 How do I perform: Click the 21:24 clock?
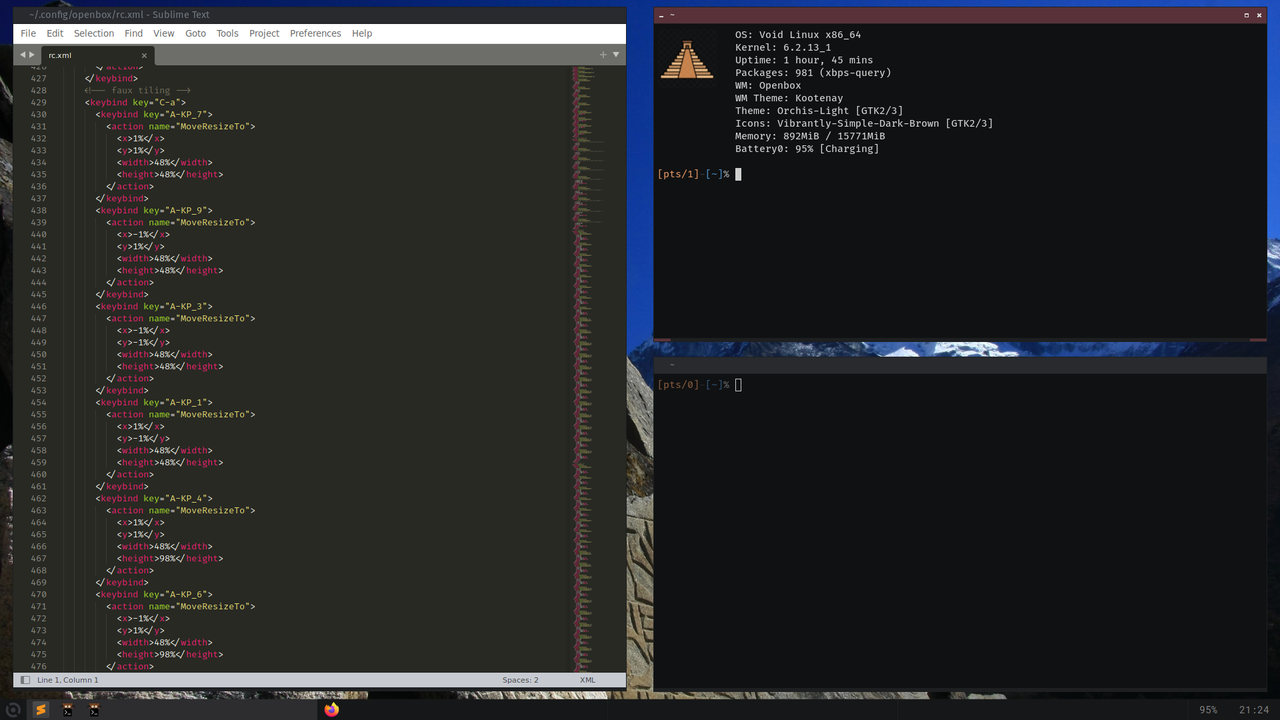pyautogui.click(x=1254, y=710)
